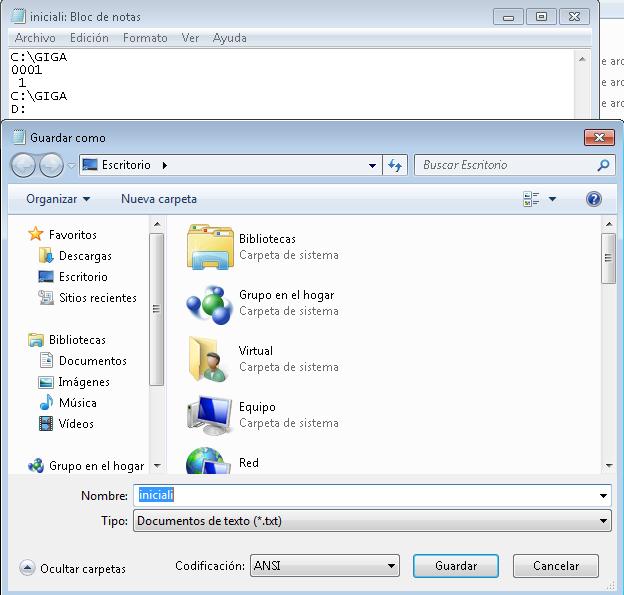624x595 pixels.
Task: Select the Equipo computer icon
Action: 210,415
